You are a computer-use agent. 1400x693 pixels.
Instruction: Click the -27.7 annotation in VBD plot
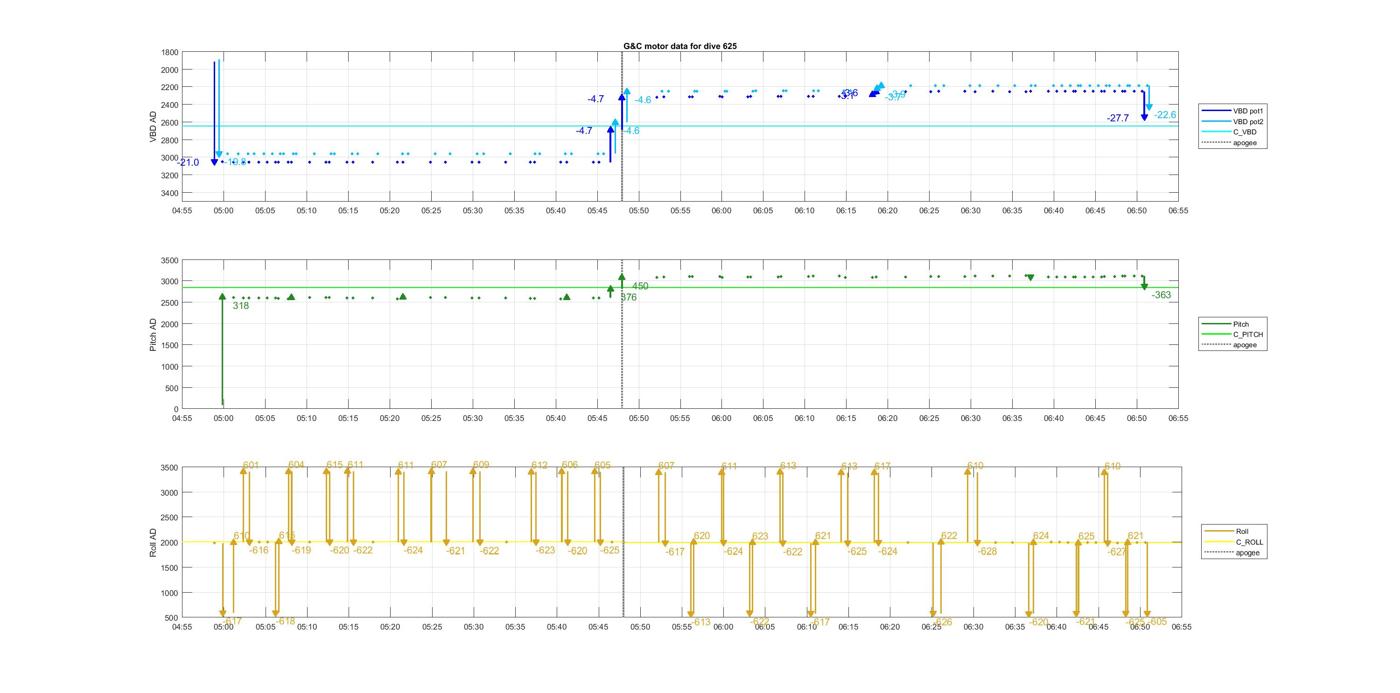click(x=1117, y=118)
